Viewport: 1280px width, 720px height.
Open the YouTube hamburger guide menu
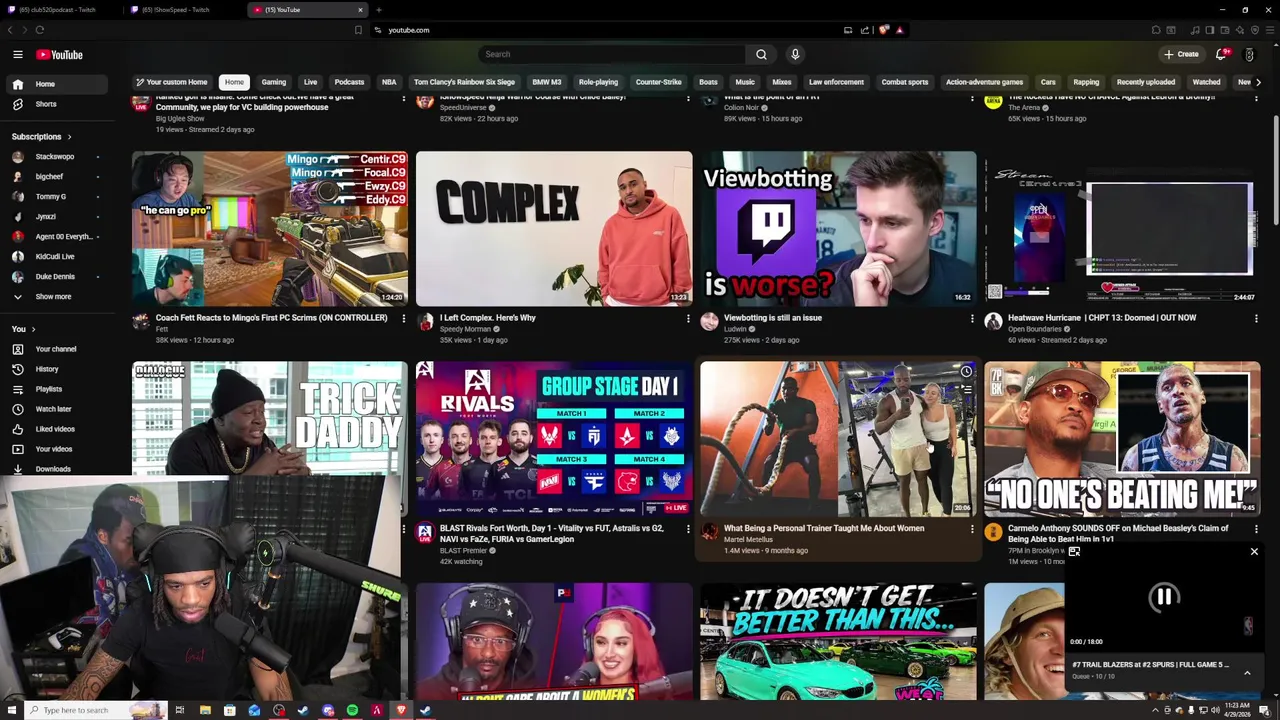coord(18,54)
